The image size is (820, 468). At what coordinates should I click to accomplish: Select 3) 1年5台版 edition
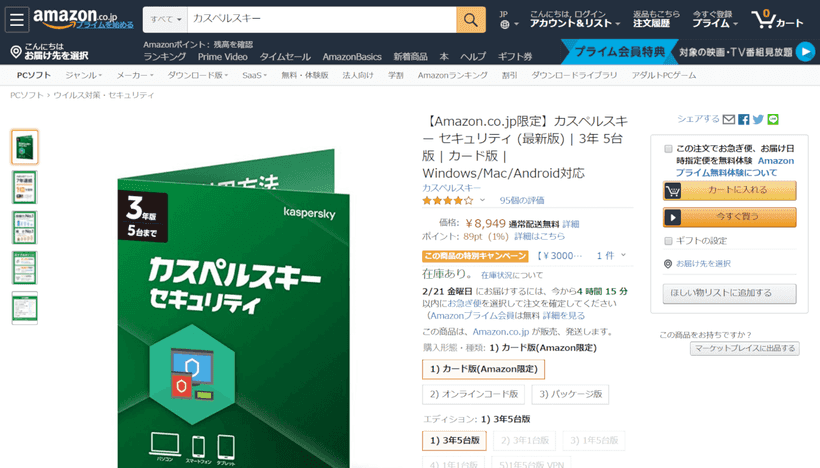pos(594,440)
